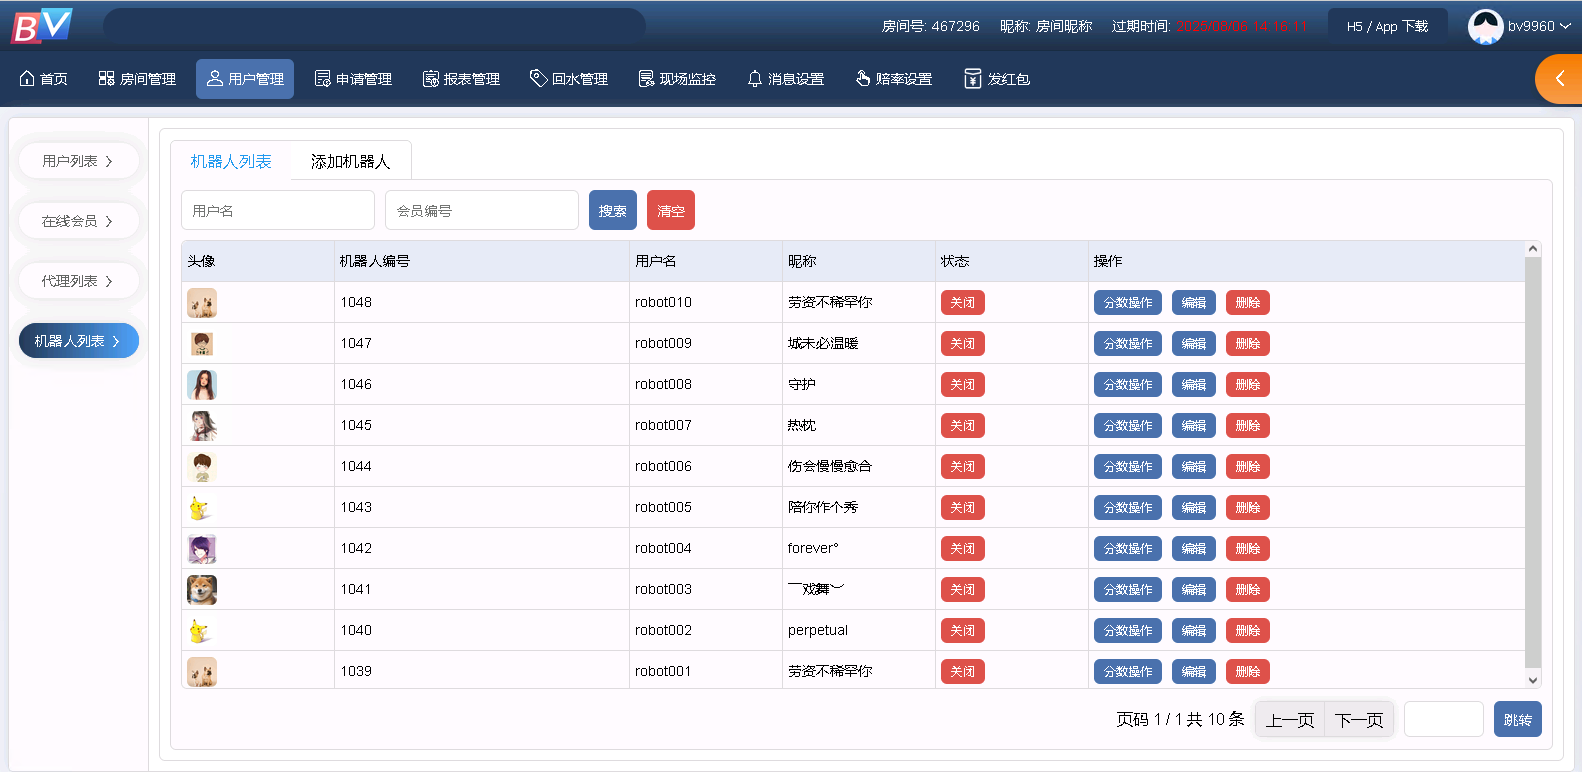The width and height of the screenshot is (1582, 772).
Task: Click the BV logo icon
Action: click(42, 25)
